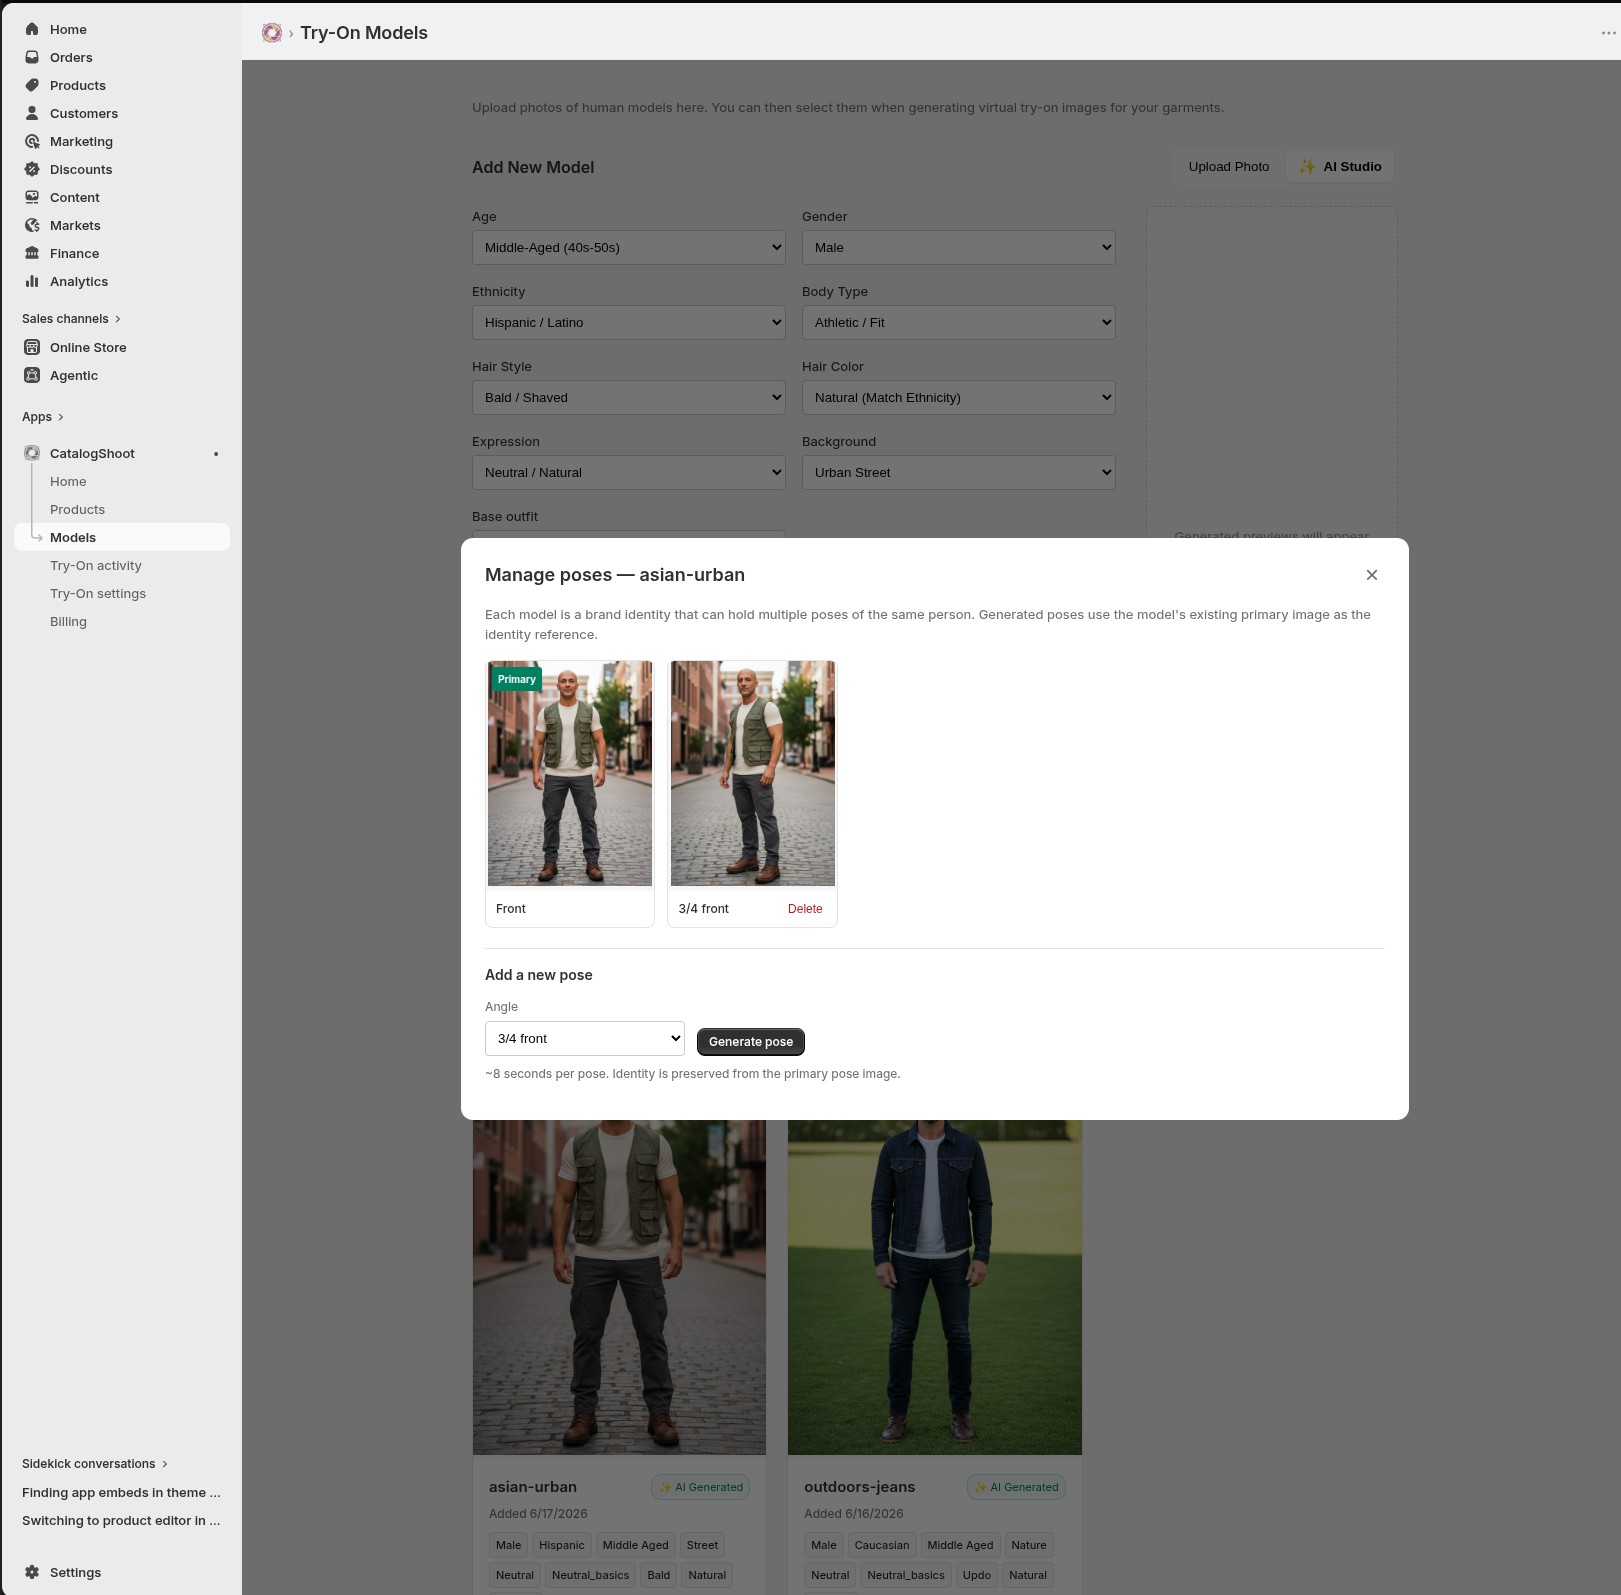This screenshot has width=1621, height=1595.
Task: Click the 'Added 6/16/2026' date text
Action: 854,1514
